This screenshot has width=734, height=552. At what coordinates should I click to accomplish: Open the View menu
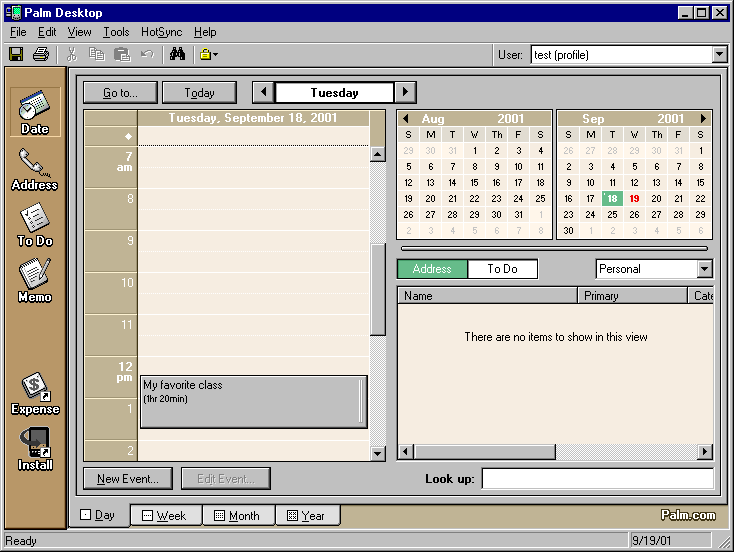click(79, 32)
